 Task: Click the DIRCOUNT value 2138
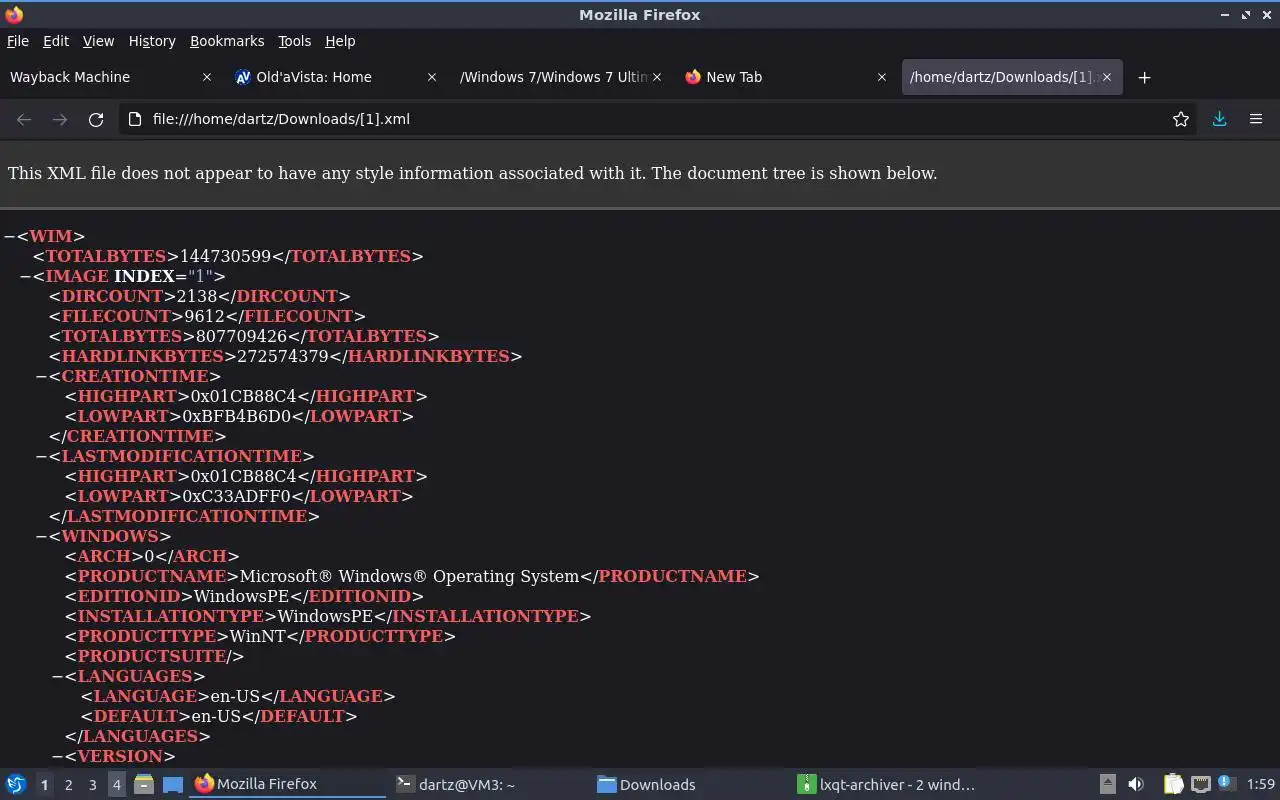tap(196, 296)
